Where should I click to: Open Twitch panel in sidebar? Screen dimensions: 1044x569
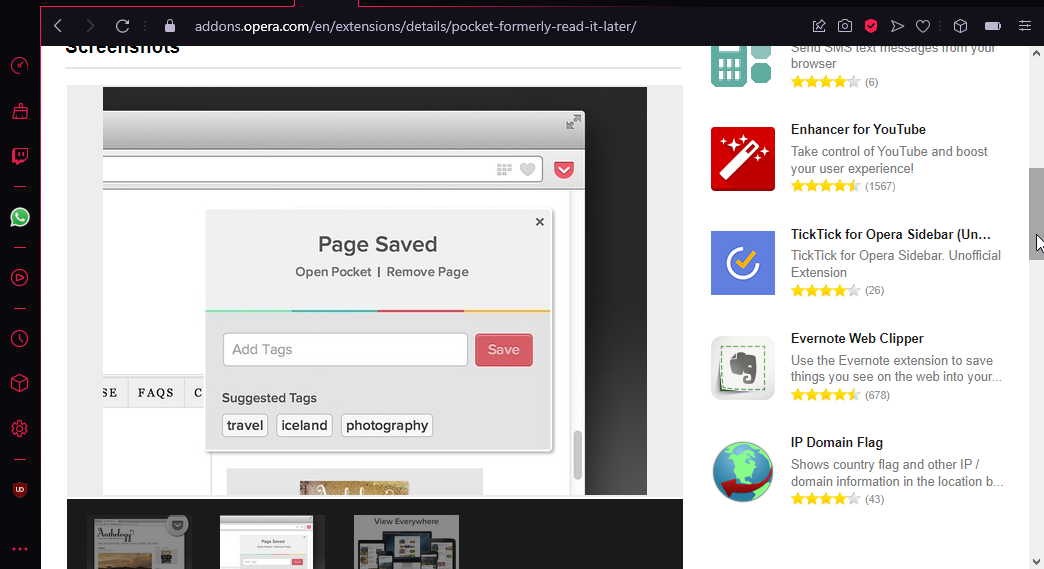coord(20,156)
